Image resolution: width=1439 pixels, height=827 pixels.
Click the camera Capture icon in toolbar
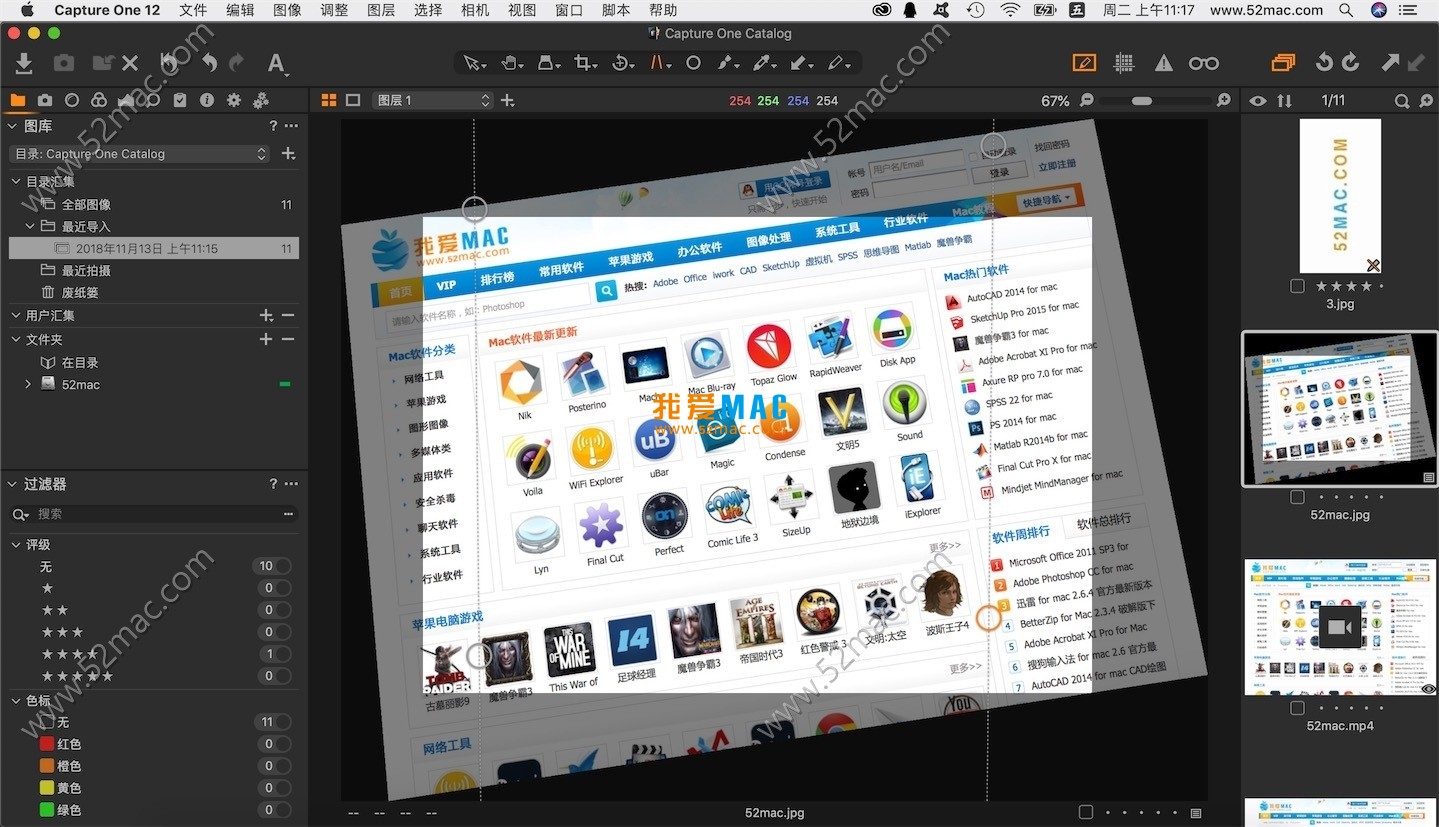click(64, 63)
